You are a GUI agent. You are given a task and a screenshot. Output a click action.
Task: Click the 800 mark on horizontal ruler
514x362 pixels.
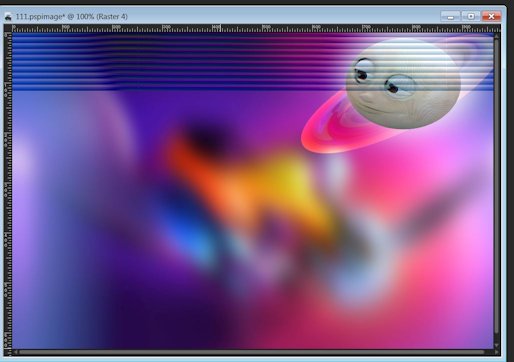point(416,28)
